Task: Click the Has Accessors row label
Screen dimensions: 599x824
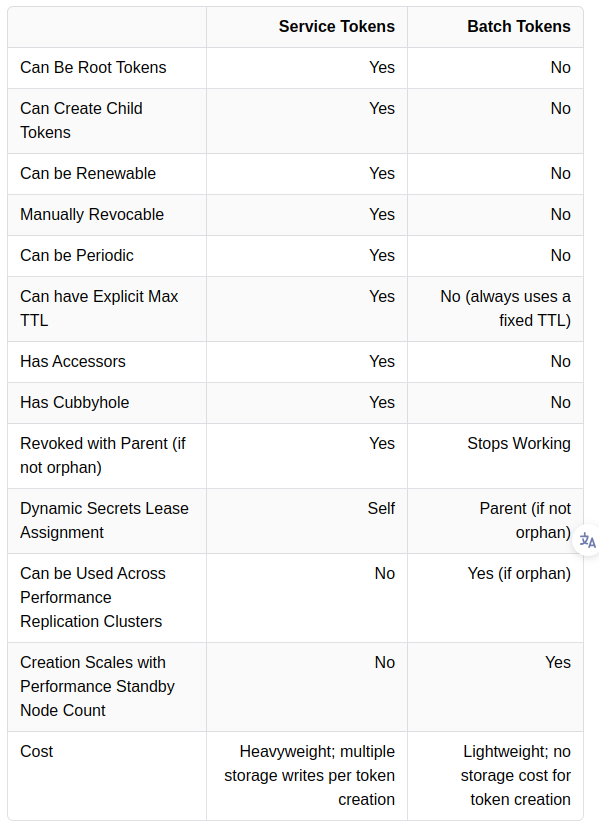Action: (x=73, y=362)
